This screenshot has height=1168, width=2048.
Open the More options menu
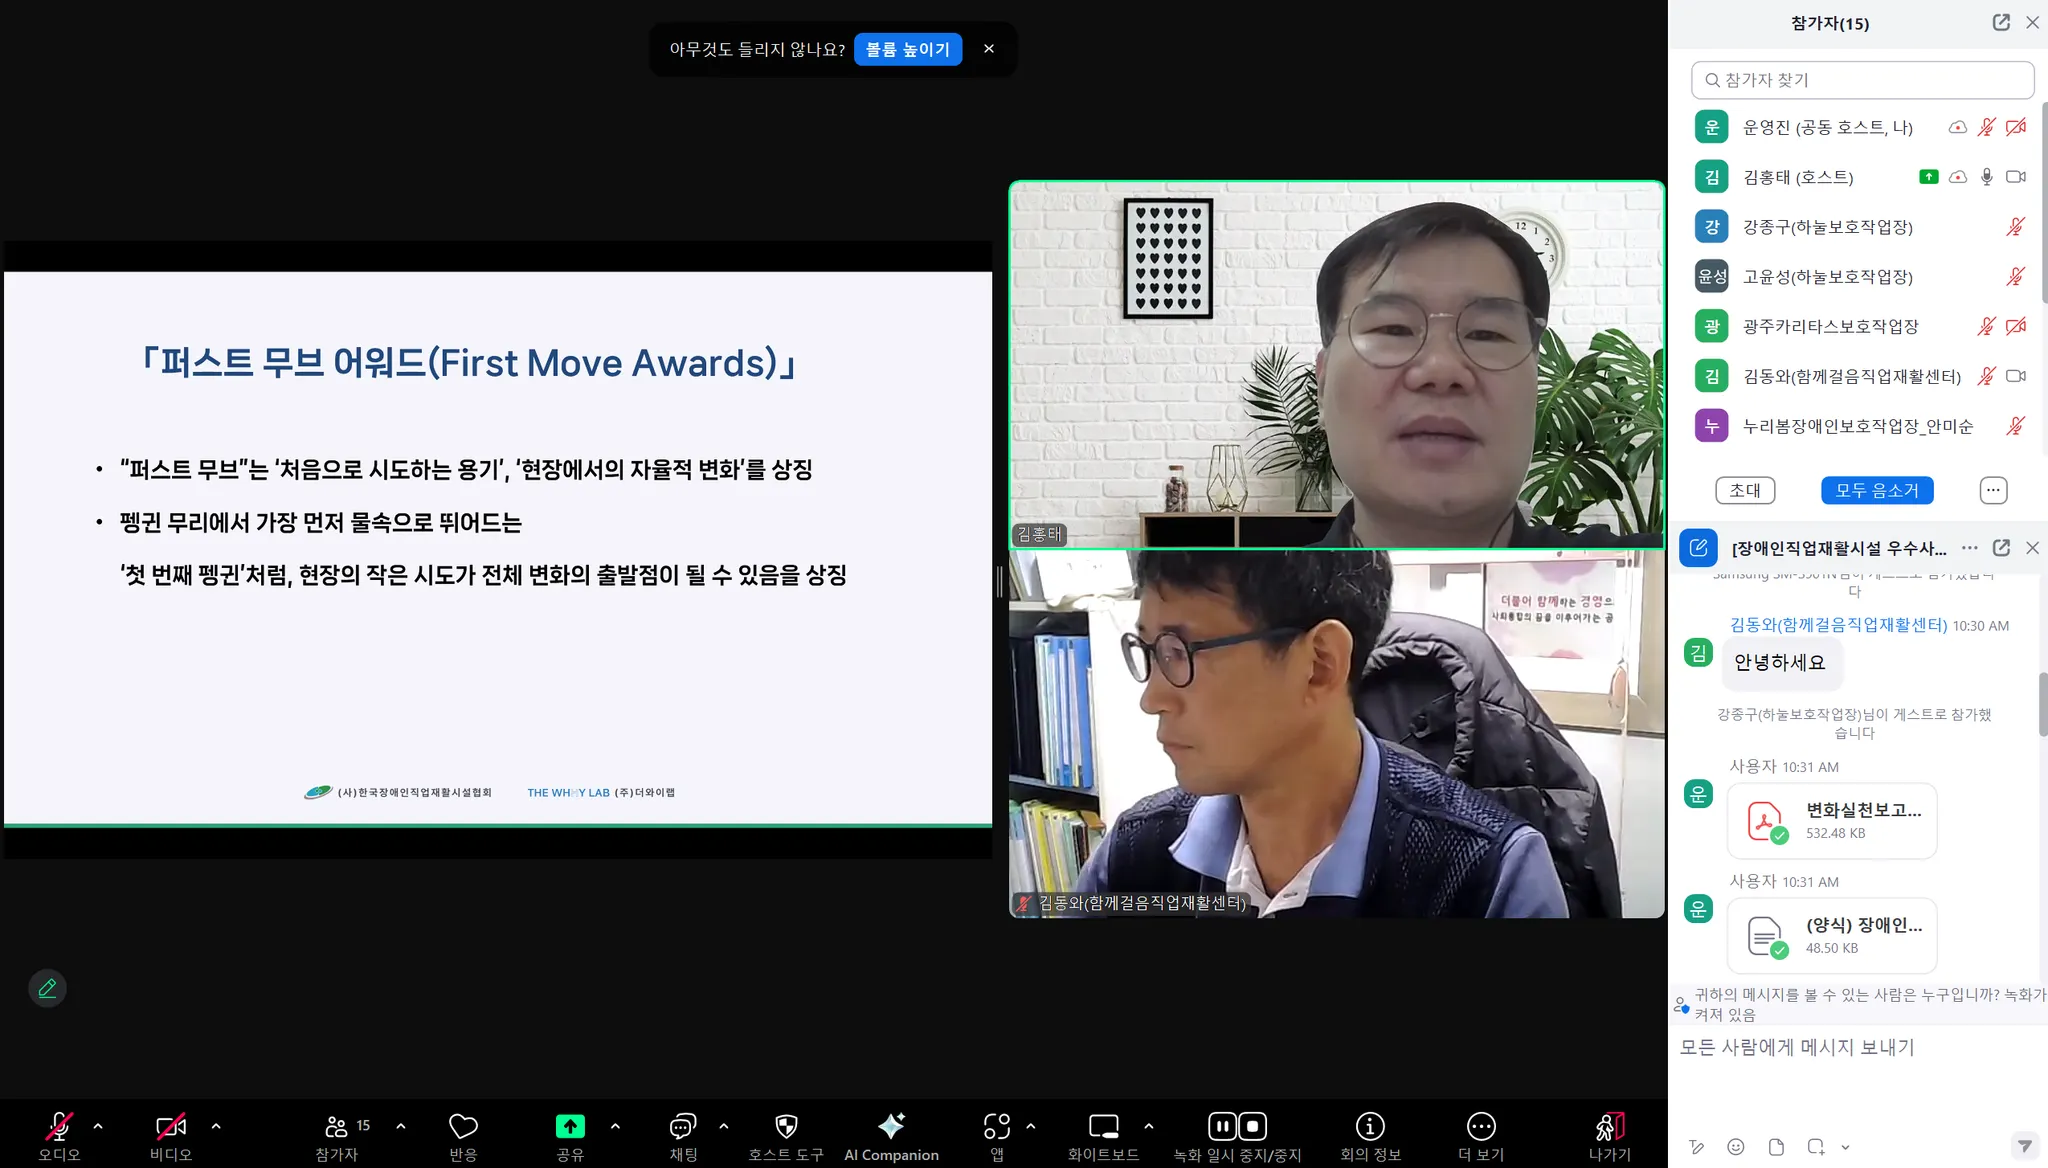click(1480, 1127)
